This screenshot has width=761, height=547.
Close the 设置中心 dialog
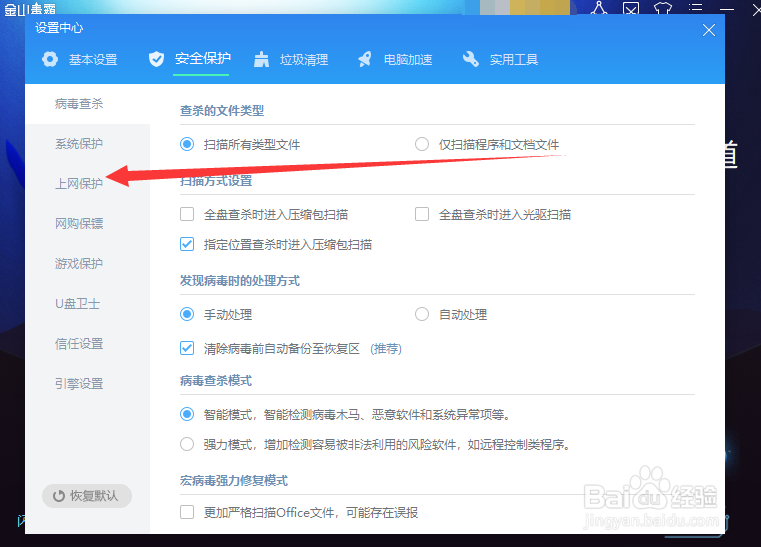pyautogui.click(x=709, y=30)
